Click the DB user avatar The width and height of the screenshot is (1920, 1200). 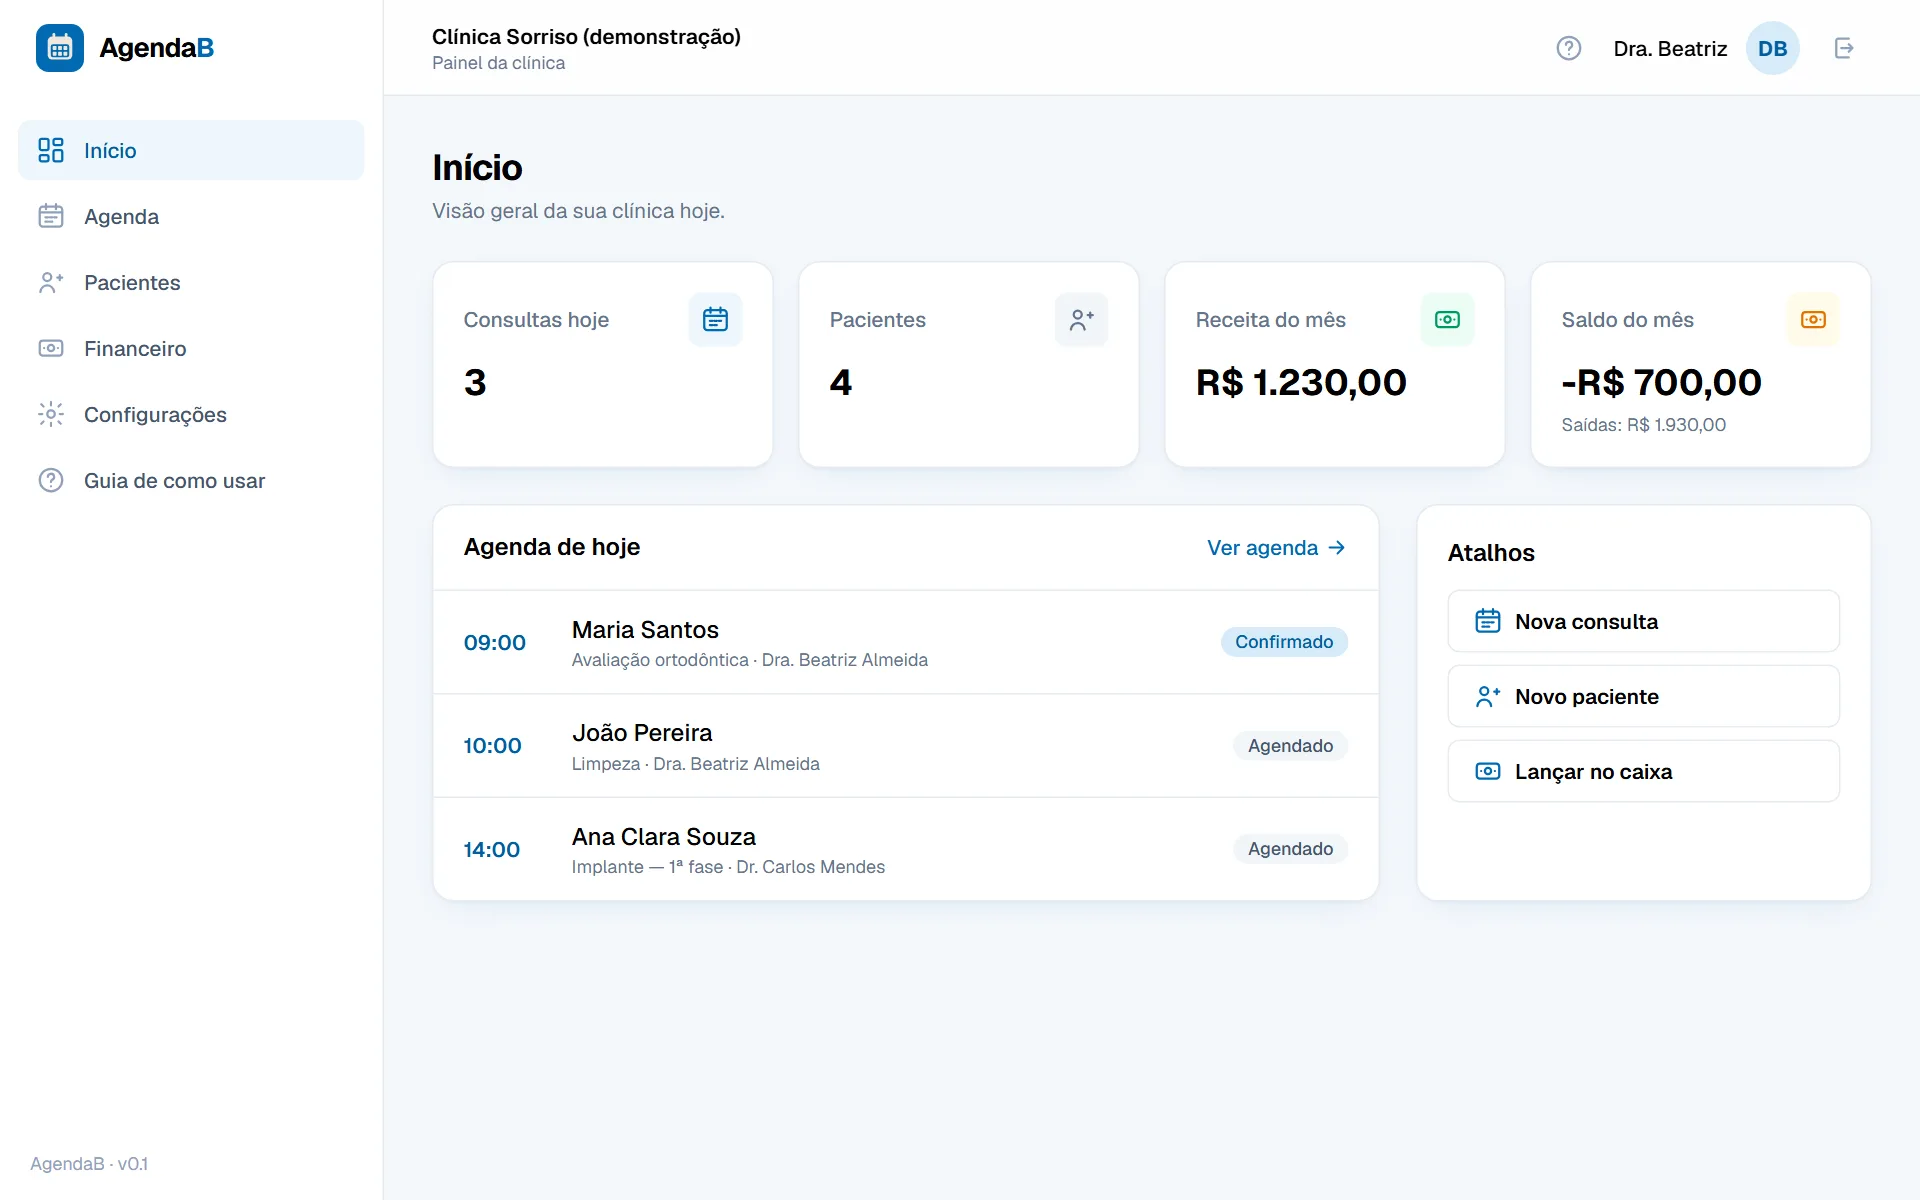coord(1773,48)
